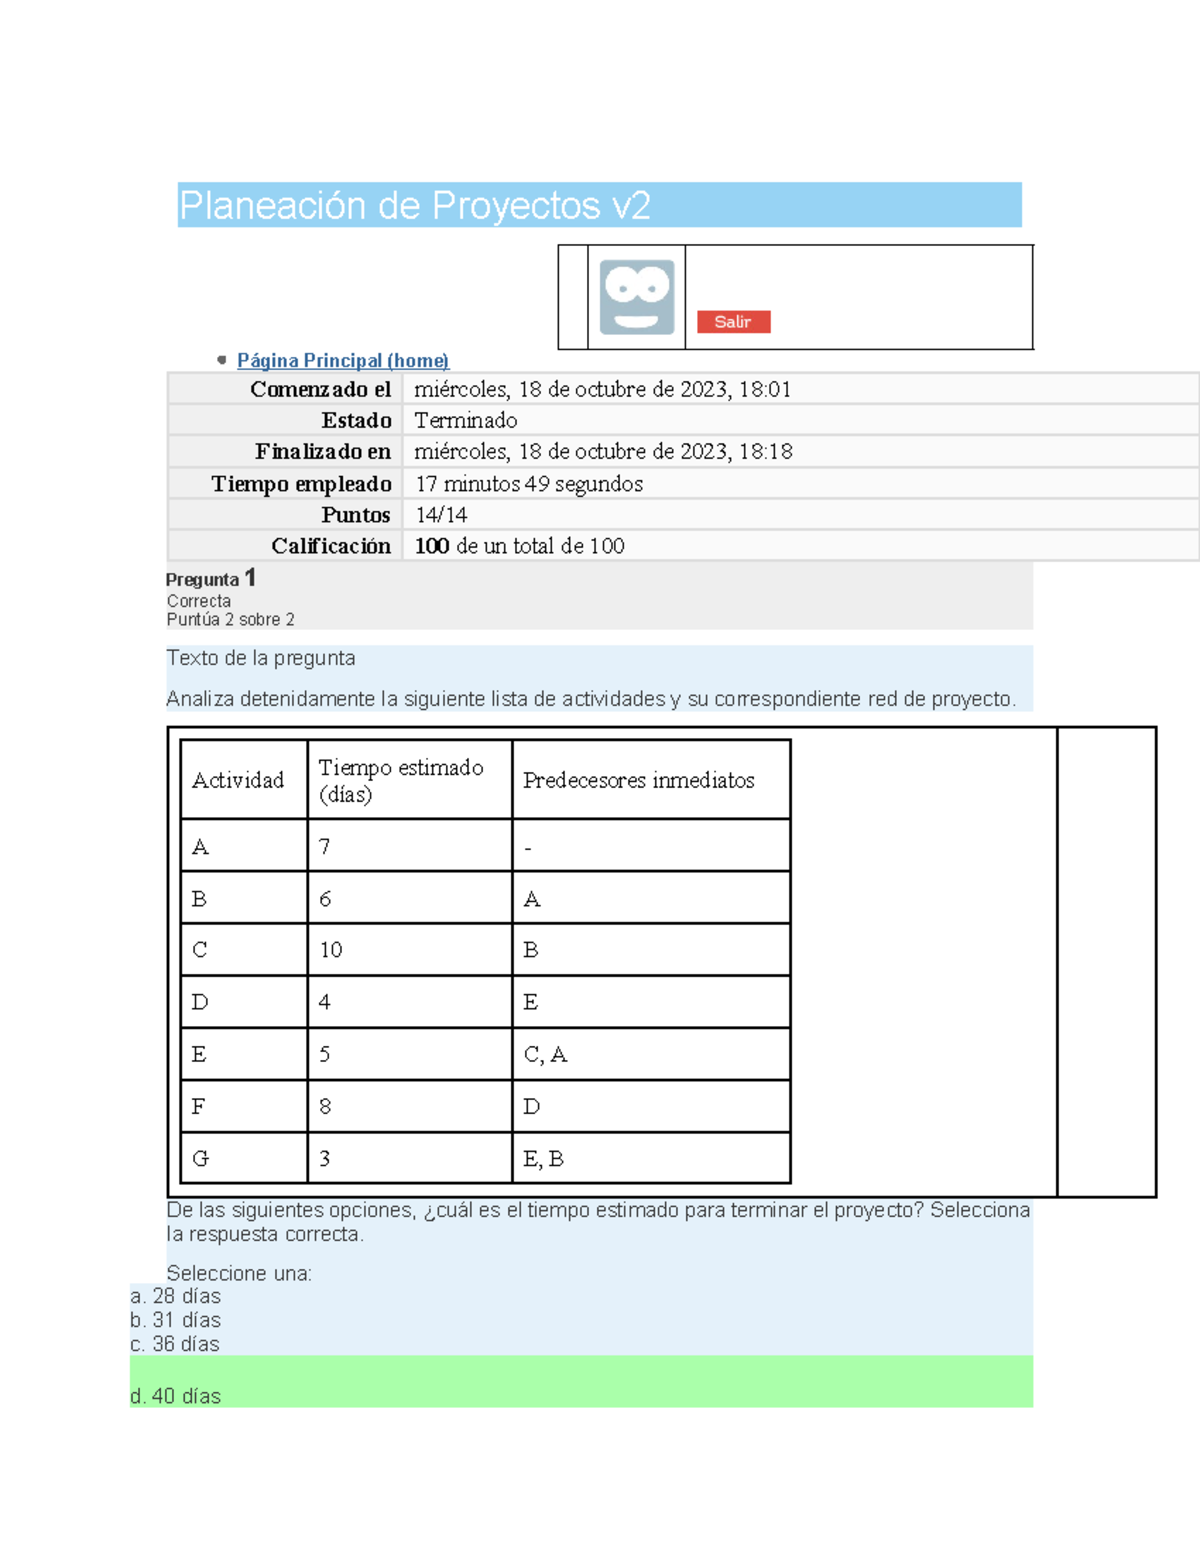Click predecessor cell 'E, B'
Viewport: 1200px width, 1553px height.
click(x=651, y=1158)
